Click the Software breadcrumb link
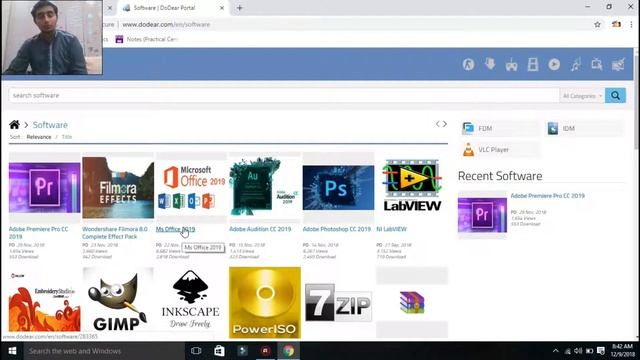This screenshot has height=360, width=640. pos(50,125)
